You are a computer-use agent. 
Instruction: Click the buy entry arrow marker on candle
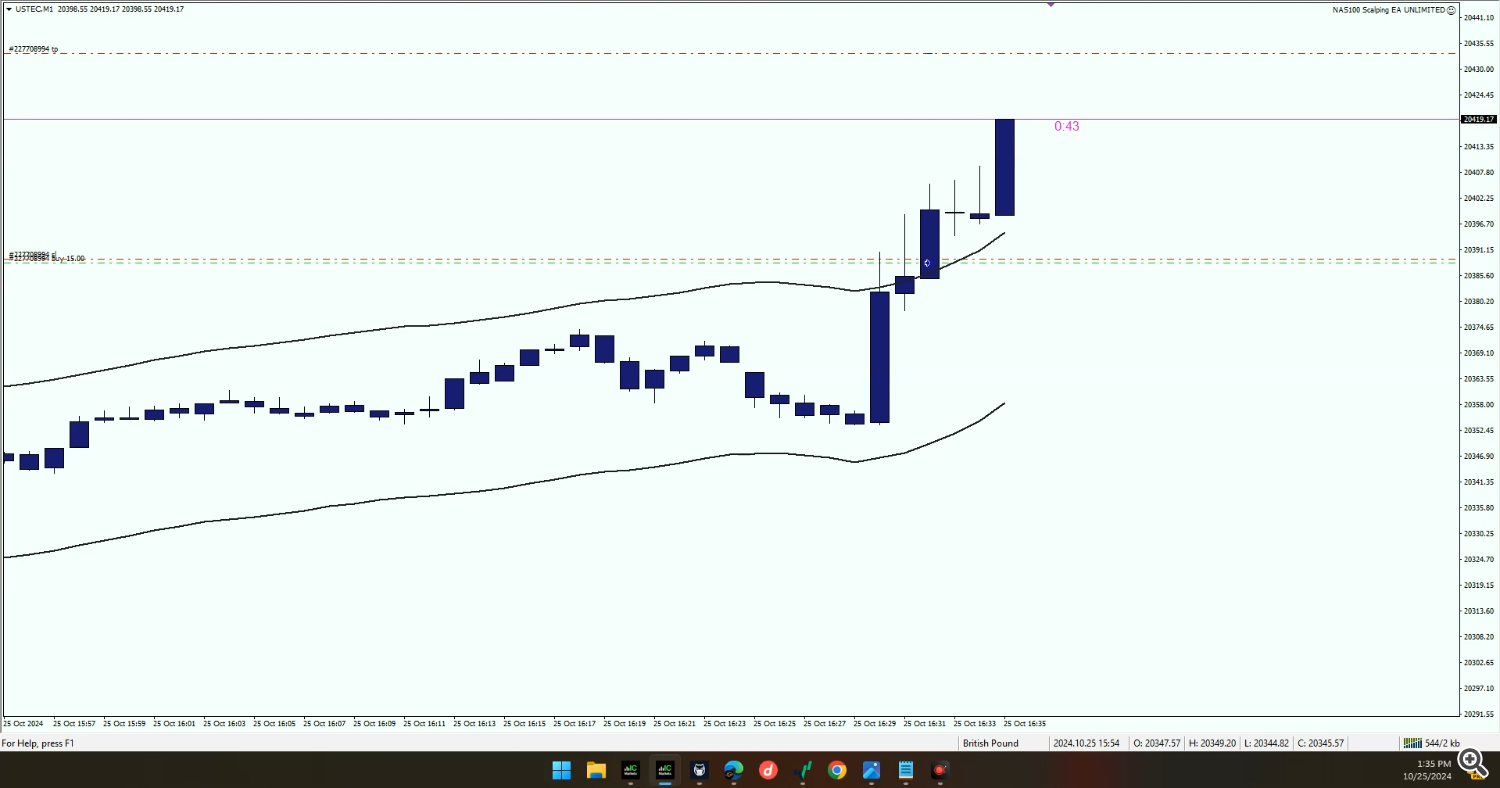pyautogui.click(x=928, y=263)
